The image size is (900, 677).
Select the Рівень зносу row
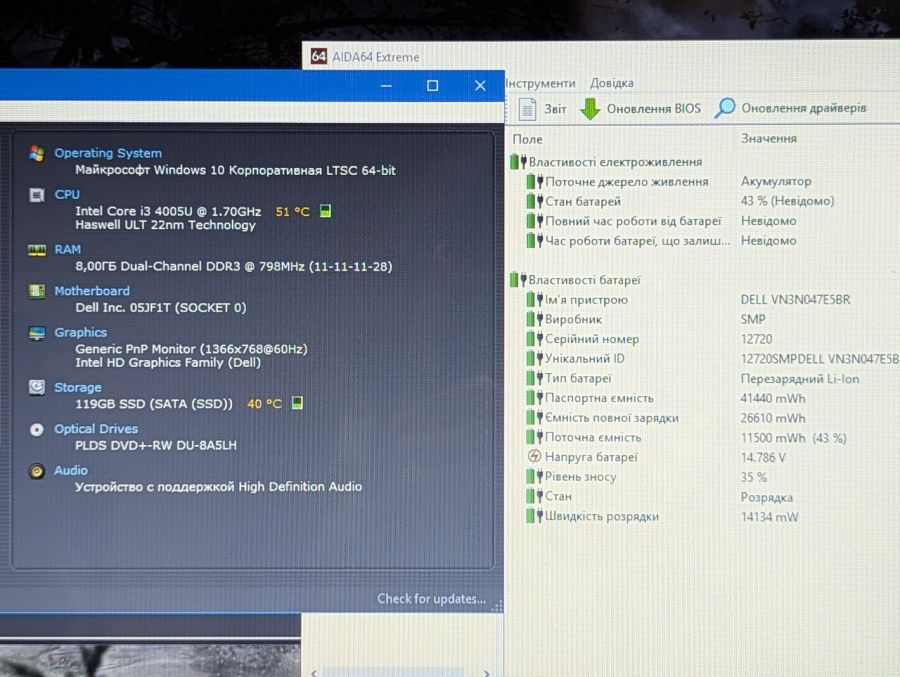pyautogui.click(x=711, y=477)
